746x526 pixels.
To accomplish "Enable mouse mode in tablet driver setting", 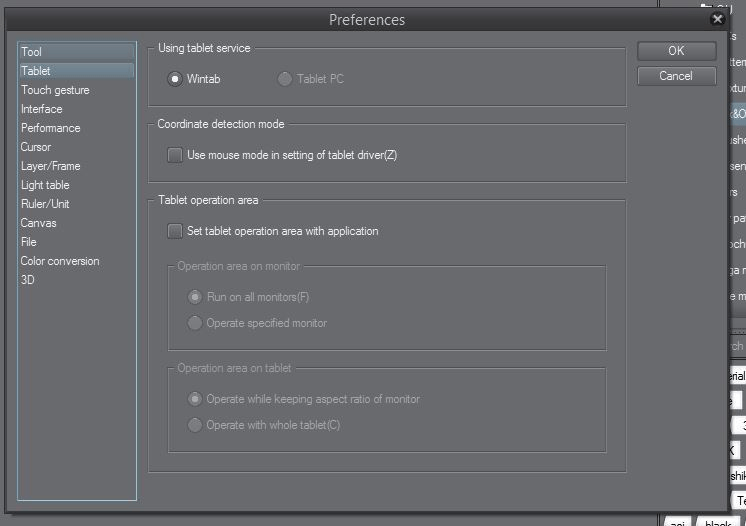I will point(176,155).
